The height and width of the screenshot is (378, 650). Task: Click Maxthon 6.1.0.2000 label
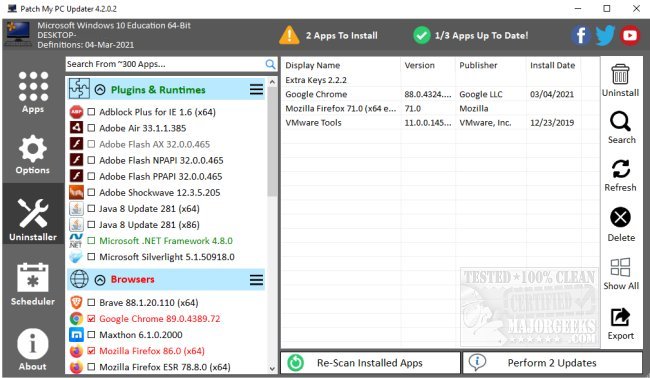point(141,335)
